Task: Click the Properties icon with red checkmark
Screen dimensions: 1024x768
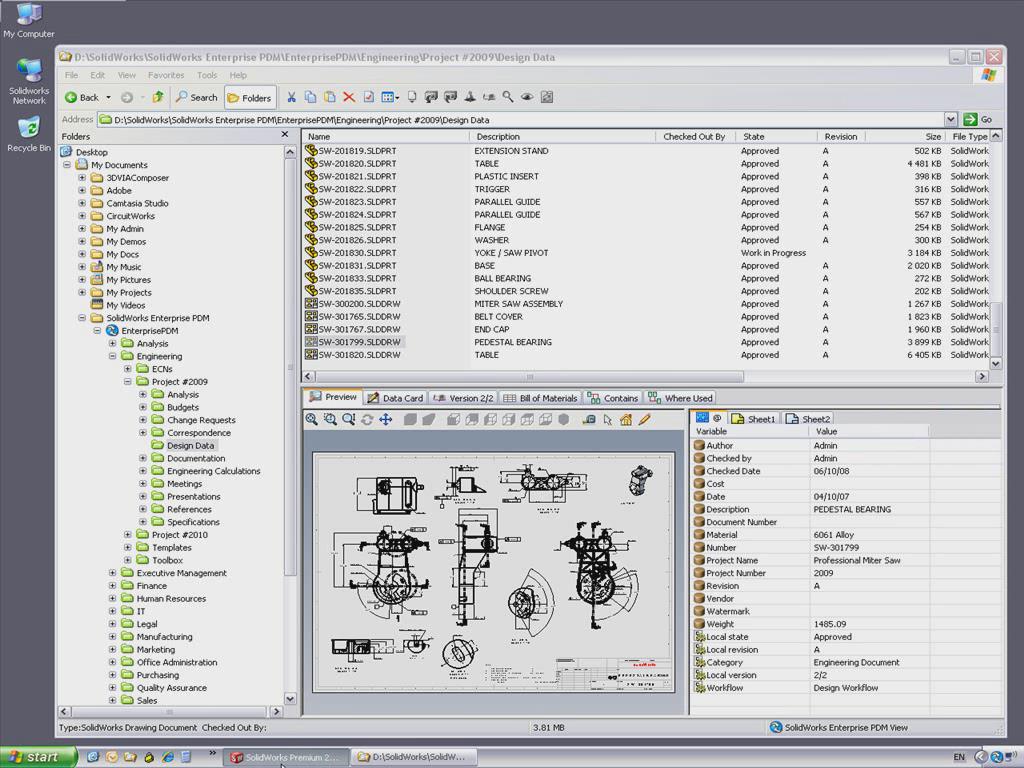Action: (368, 97)
